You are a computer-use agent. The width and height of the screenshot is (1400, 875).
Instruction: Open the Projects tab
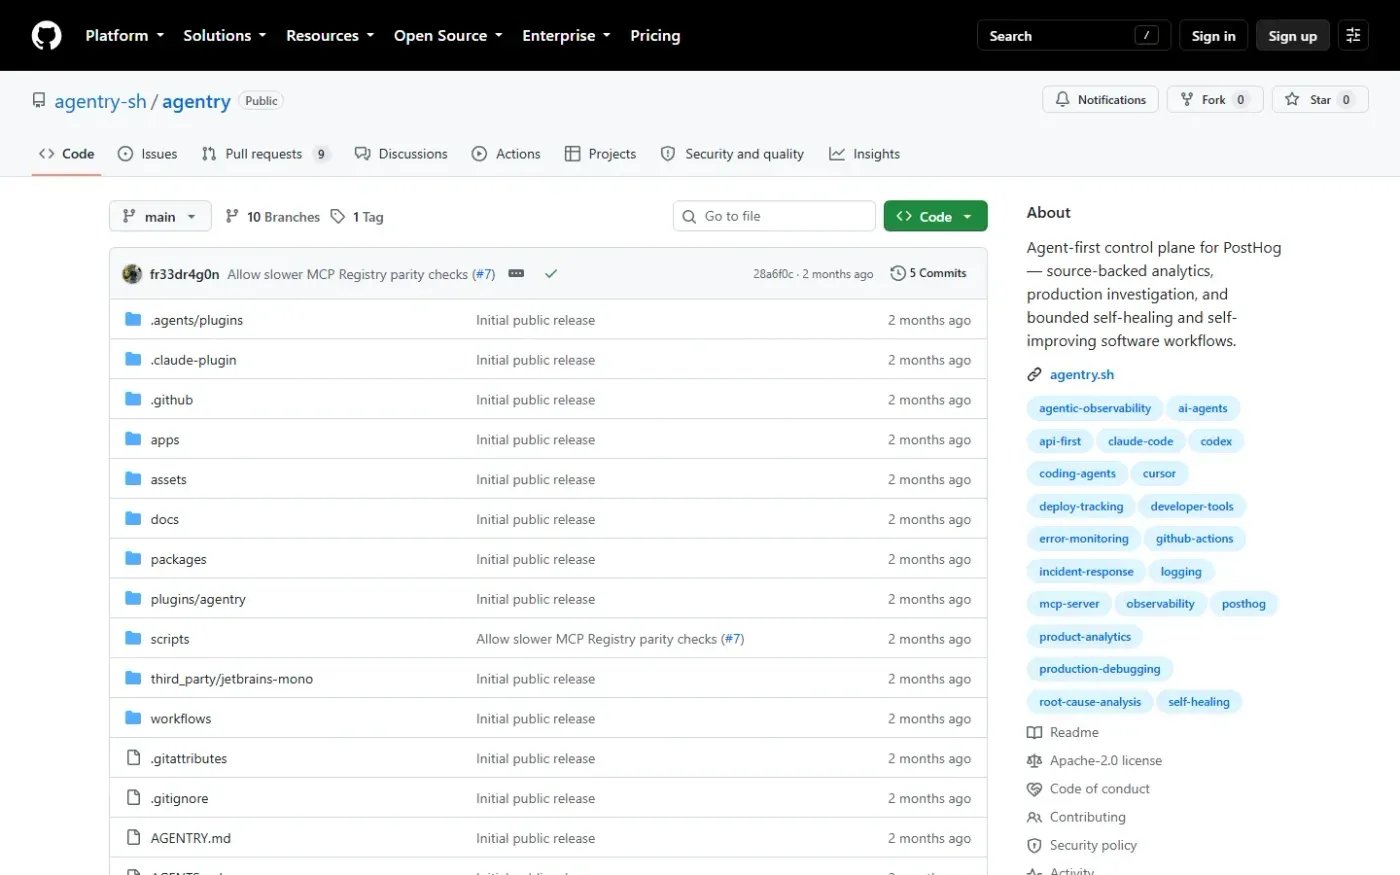click(x=600, y=154)
